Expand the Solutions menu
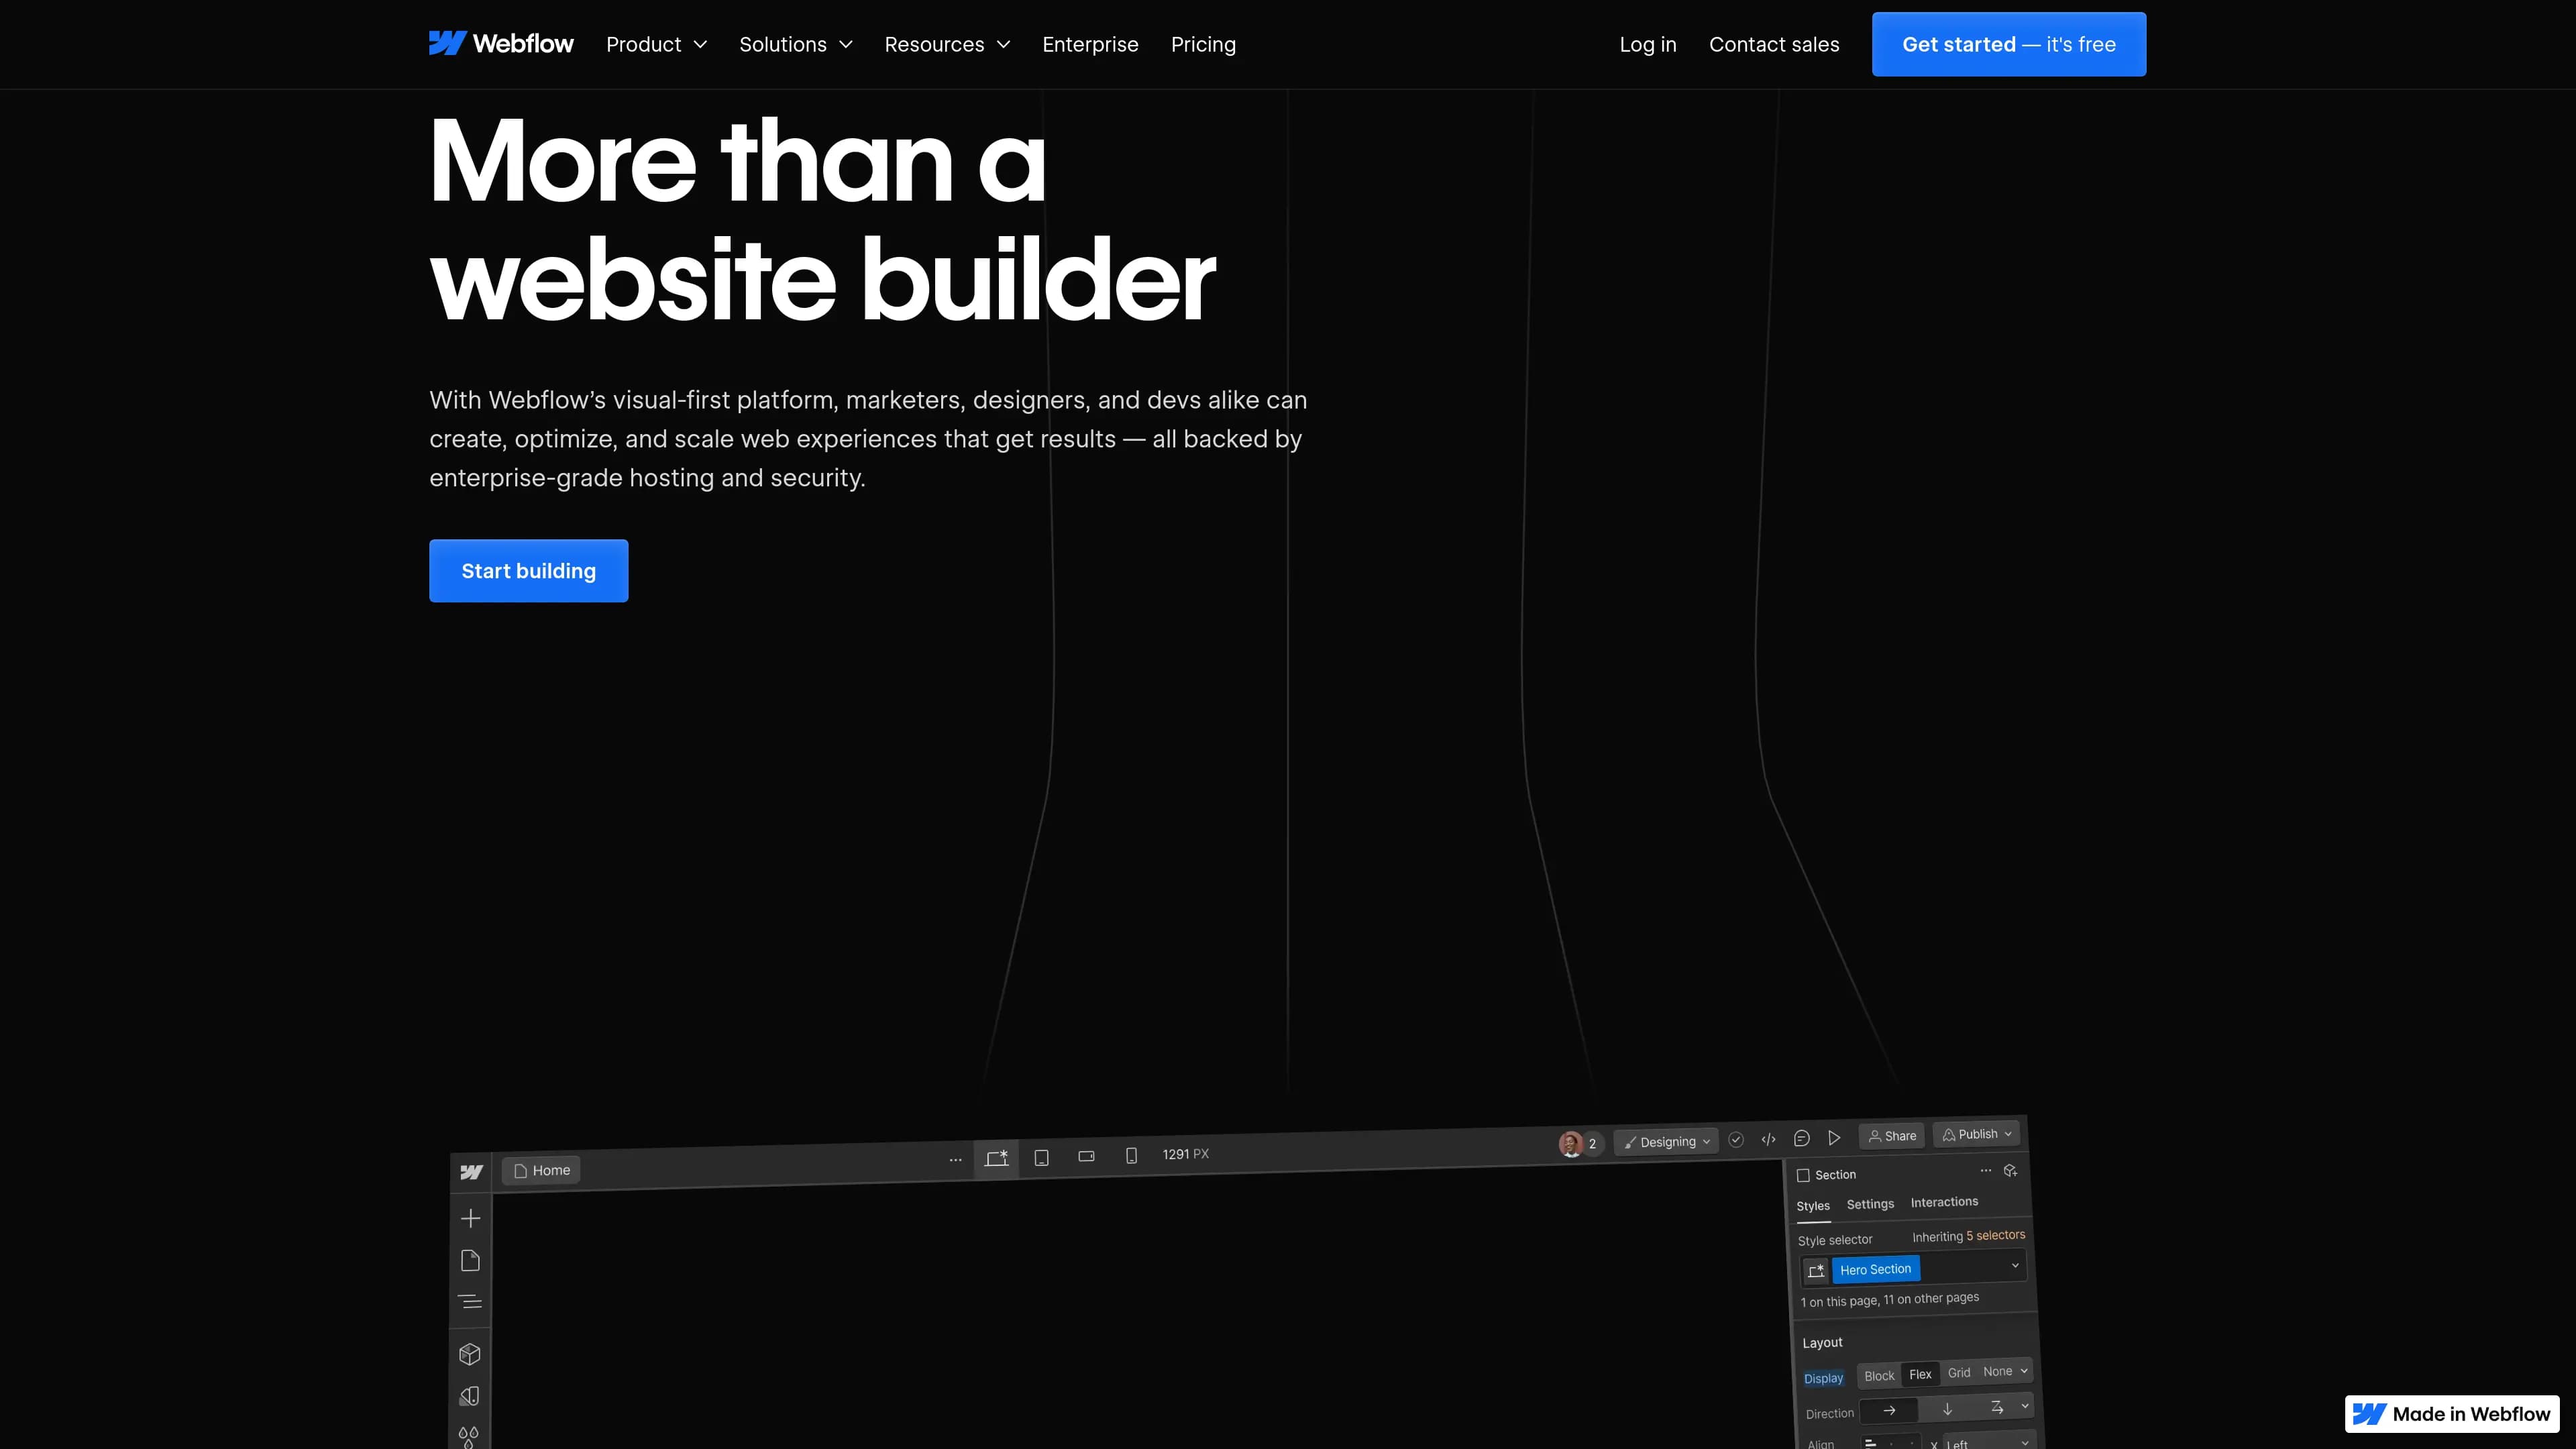2576x1449 pixels. point(796,44)
